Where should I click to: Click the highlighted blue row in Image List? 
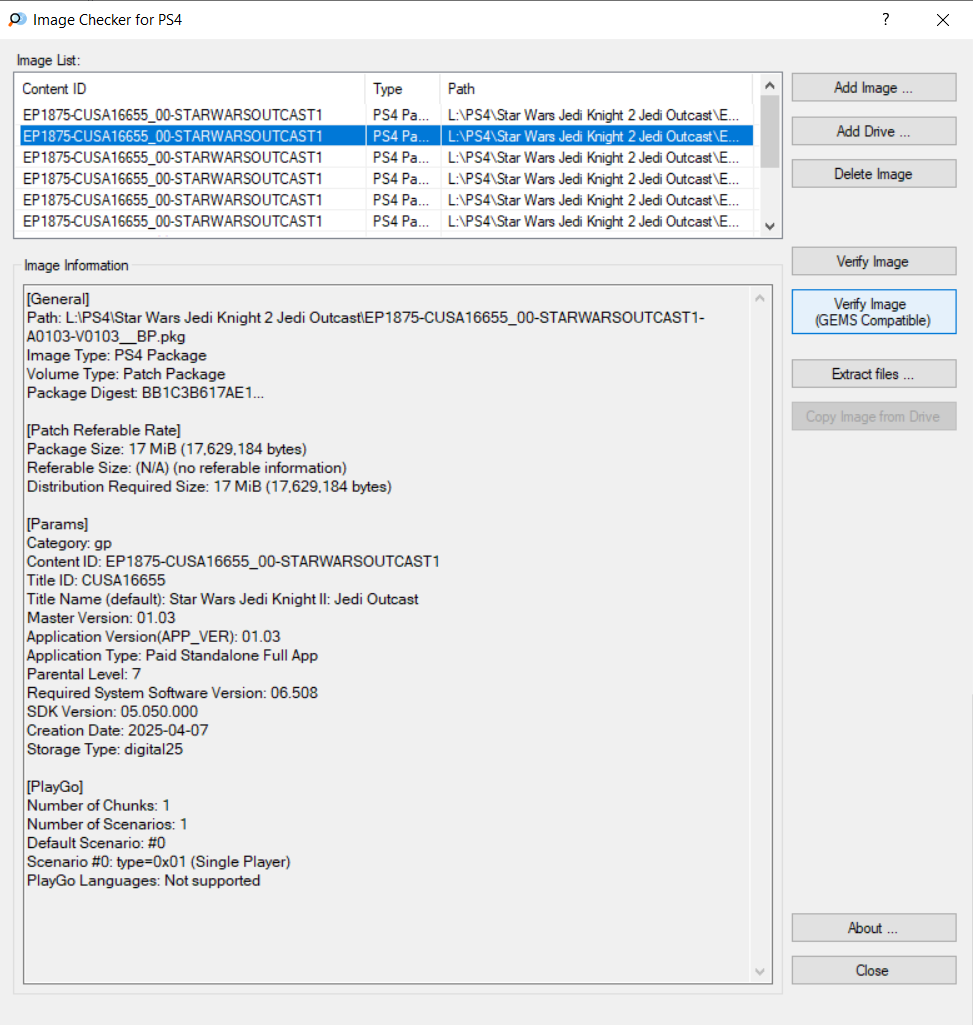click(x=190, y=136)
